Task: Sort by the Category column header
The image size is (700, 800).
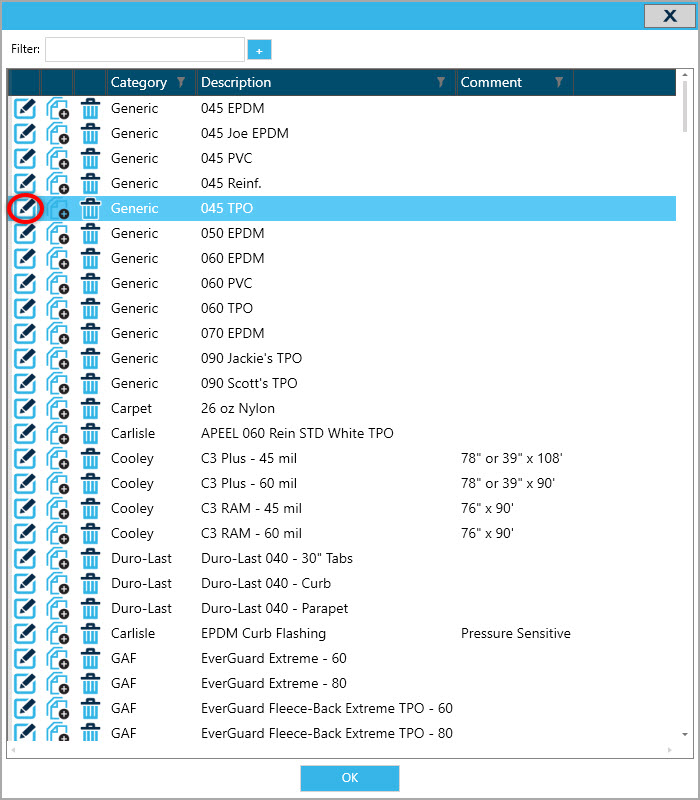Action: point(139,82)
